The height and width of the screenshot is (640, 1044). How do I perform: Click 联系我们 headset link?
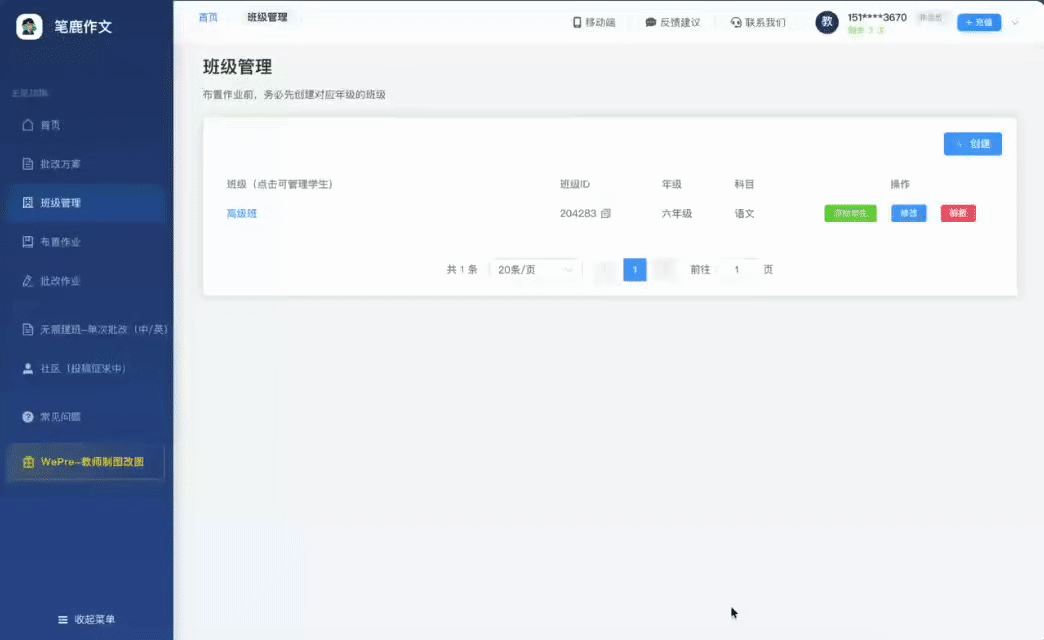[x=757, y=22]
